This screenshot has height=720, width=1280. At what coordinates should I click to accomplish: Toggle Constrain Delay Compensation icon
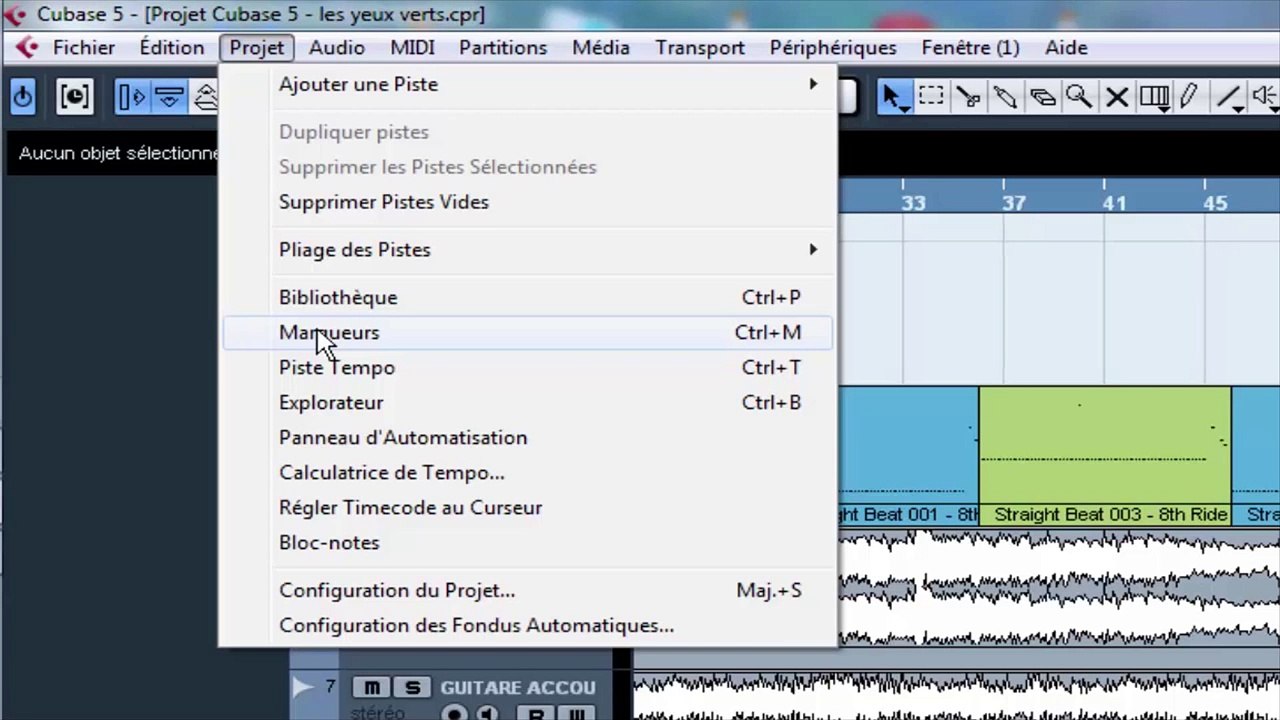75,97
